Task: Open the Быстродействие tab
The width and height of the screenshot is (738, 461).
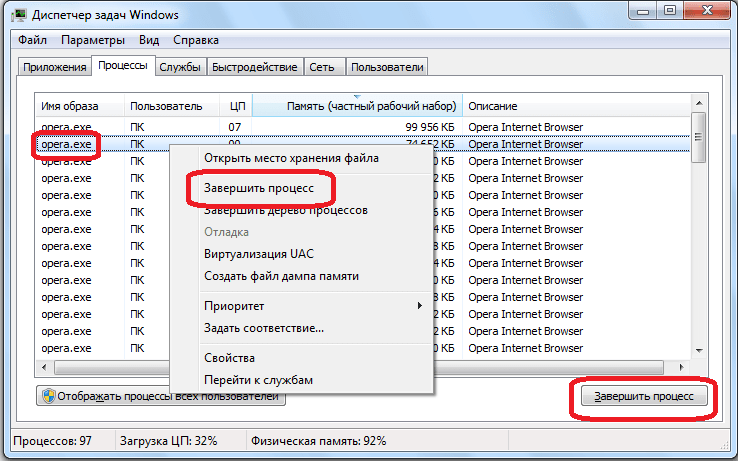Action: click(255, 67)
